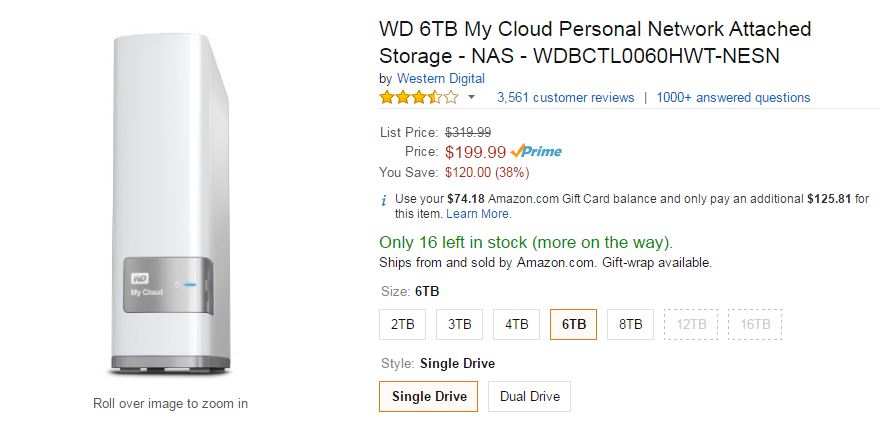The height and width of the screenshot is (427, 893).
Task: Click the Learn More gift card link
Action: coord(479,214)
